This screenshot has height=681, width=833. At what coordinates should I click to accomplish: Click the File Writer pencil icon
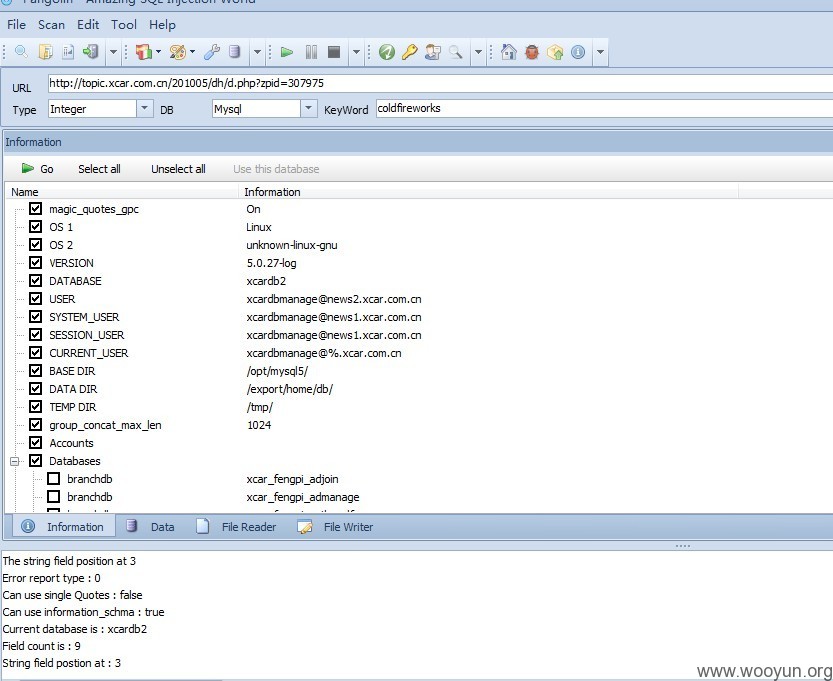pos(305,526)
